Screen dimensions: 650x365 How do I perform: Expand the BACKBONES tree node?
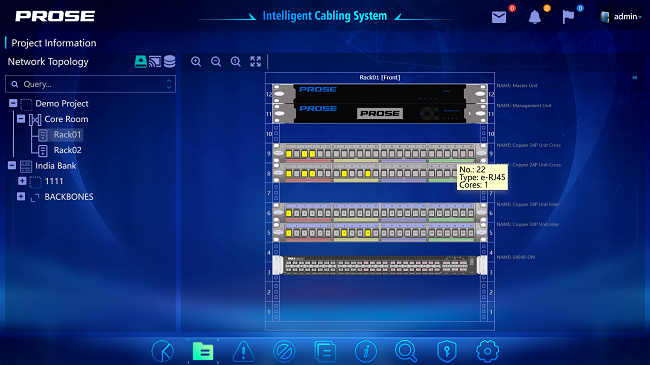click(21, 196)
